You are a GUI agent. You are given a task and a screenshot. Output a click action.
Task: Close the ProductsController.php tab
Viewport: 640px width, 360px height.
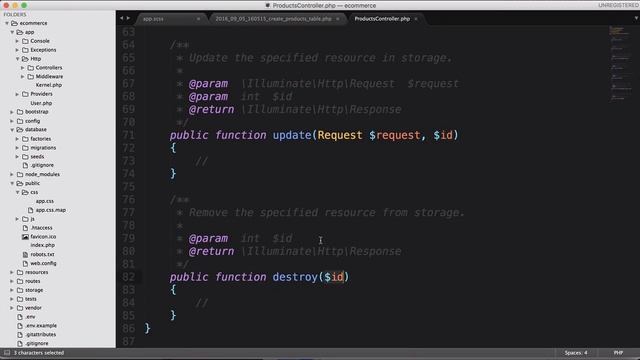click(x=416, y=19)
